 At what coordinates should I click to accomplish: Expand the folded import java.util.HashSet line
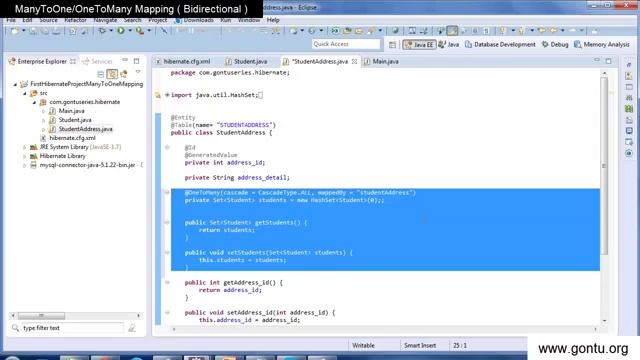click(167, 95)
